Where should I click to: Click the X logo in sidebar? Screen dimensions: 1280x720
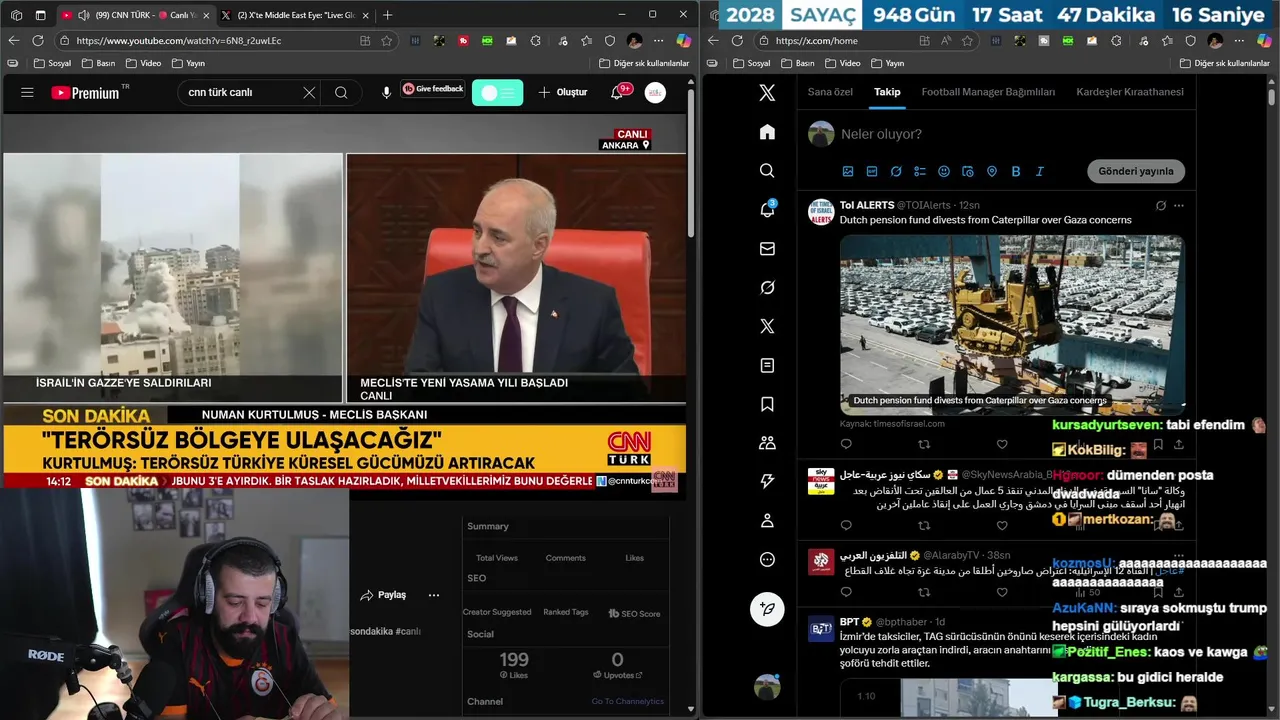767,93
